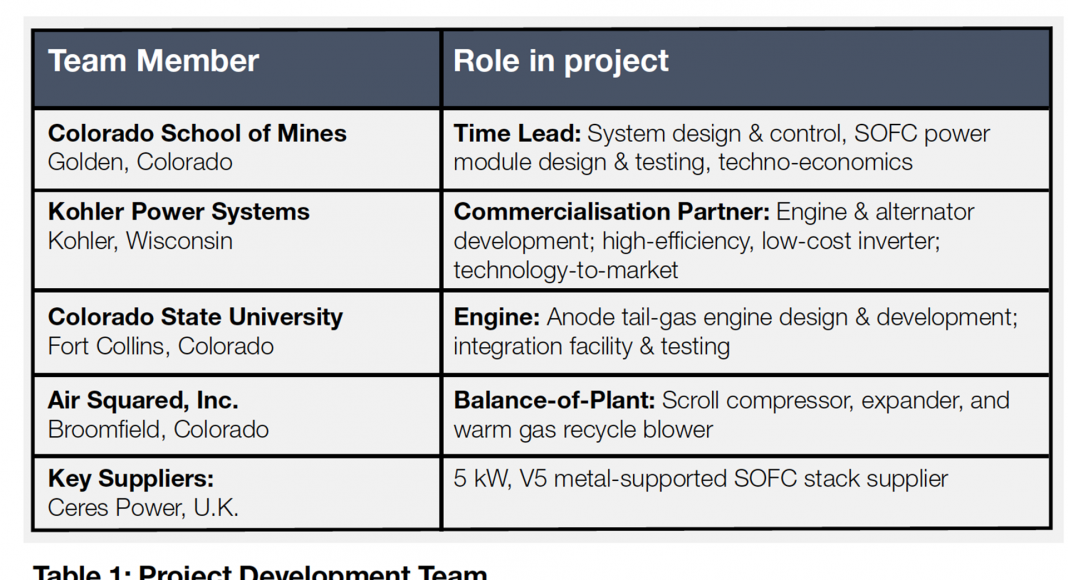Click the "Broomfield, Colorado" location text
1068x580 pixels.
point(158,430)
